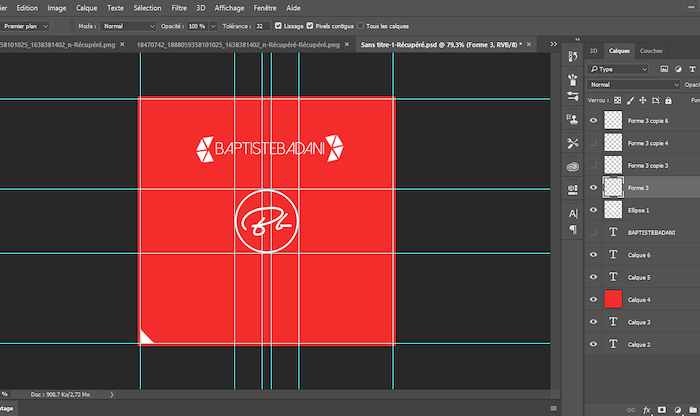Open the Brush settings sliders panel icon

(x=573, y=96)
